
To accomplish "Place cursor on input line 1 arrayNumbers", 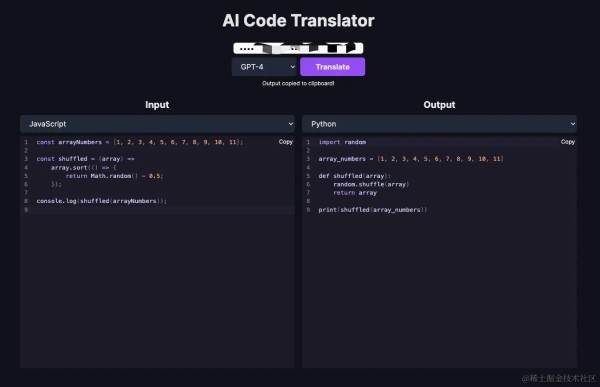I will tap(80, 142).
